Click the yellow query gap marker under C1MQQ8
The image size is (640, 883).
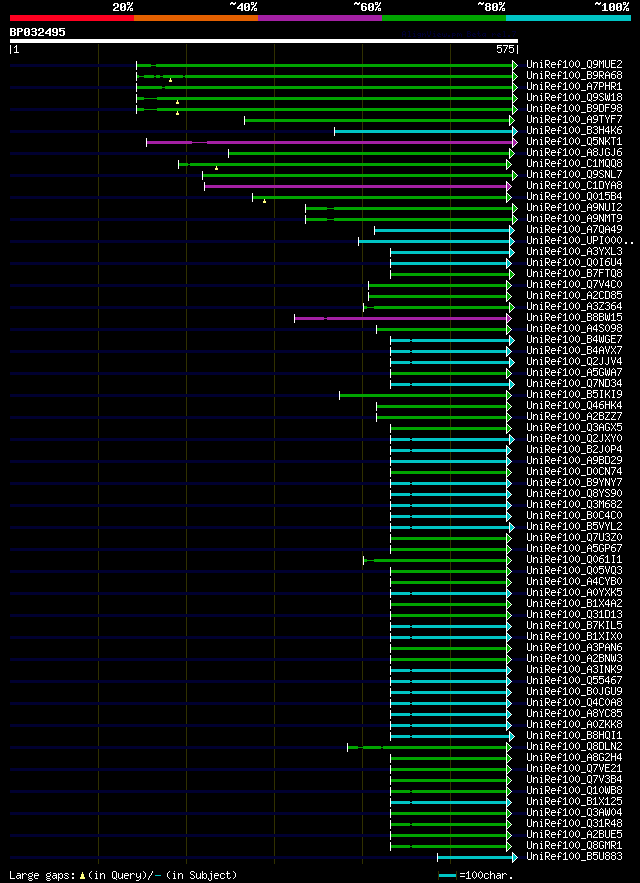(216, 168)
